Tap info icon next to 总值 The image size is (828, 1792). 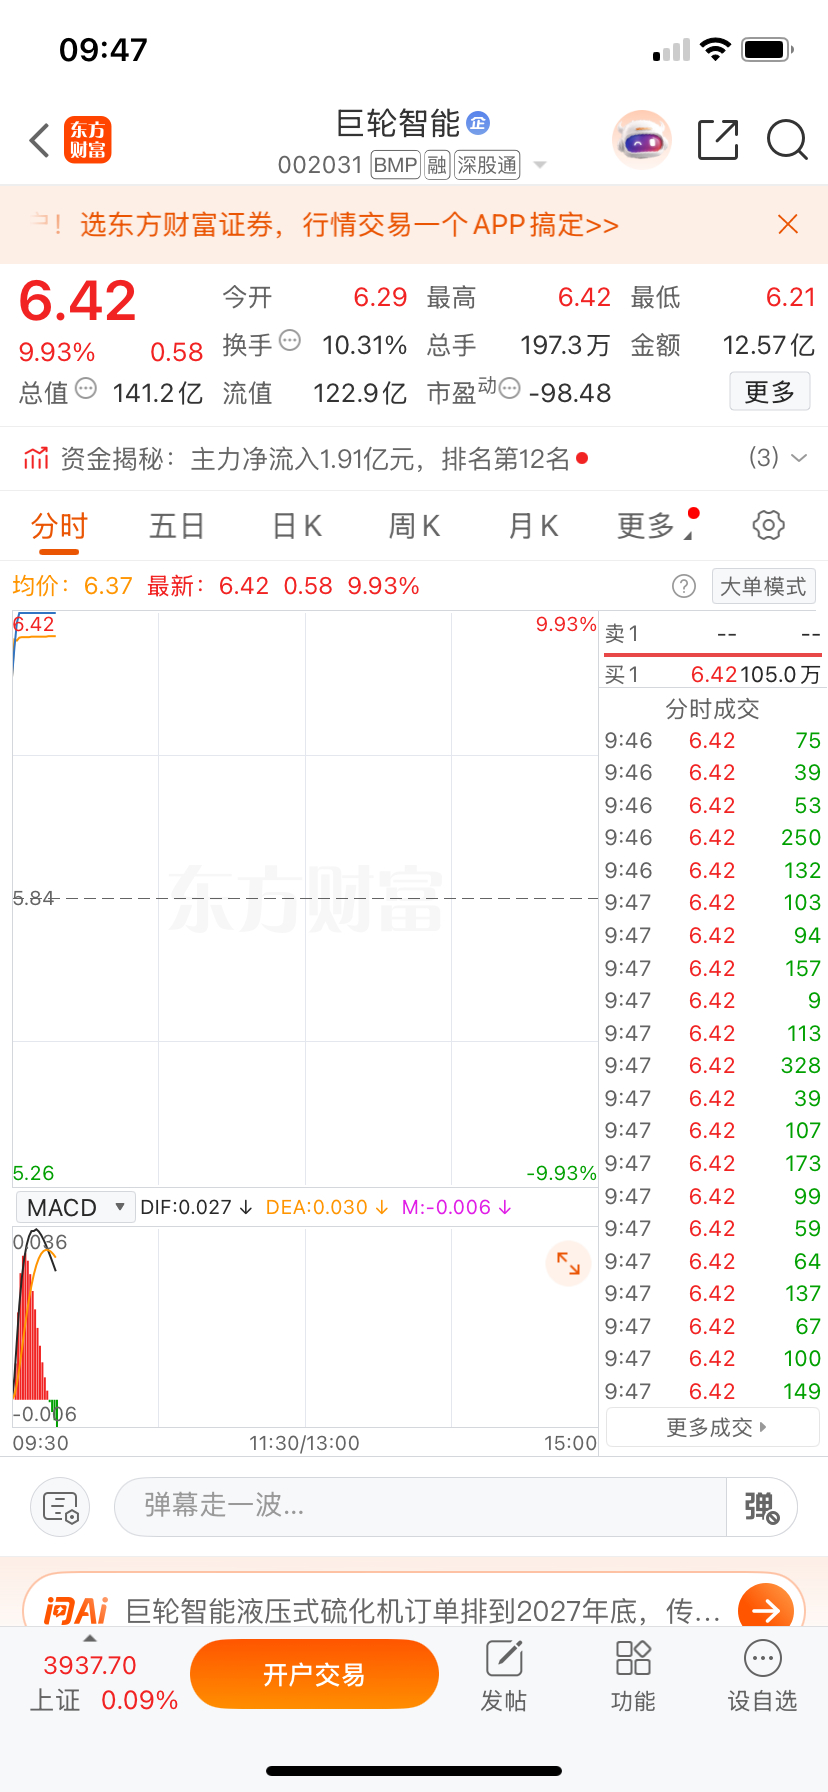[x=86, y=389]
